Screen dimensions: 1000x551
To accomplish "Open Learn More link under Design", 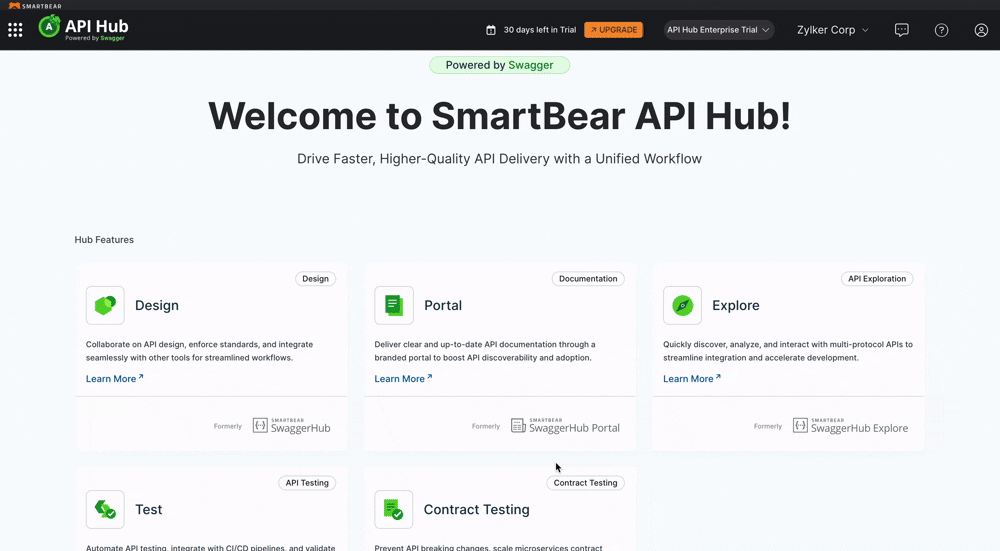I will [x=114, y=379].
